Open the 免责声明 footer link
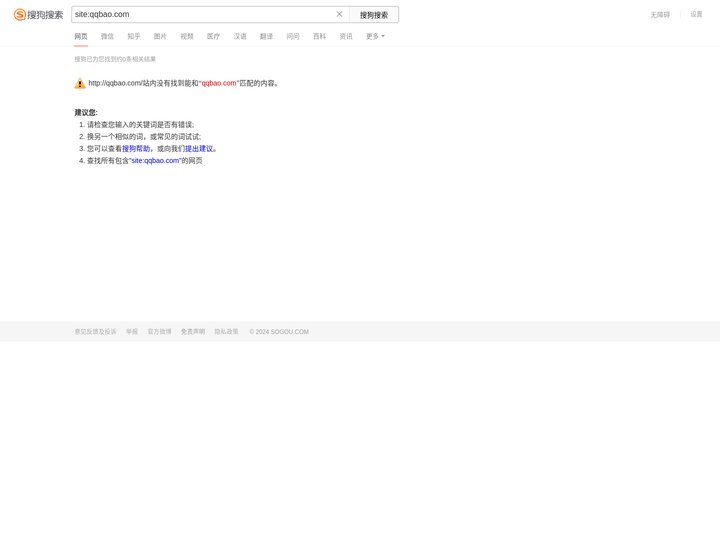The image size is (720, 540). tap(193, 332)
